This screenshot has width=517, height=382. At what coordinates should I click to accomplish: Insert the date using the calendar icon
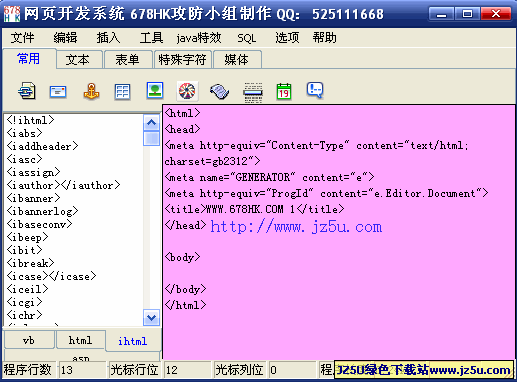(284, 91)
